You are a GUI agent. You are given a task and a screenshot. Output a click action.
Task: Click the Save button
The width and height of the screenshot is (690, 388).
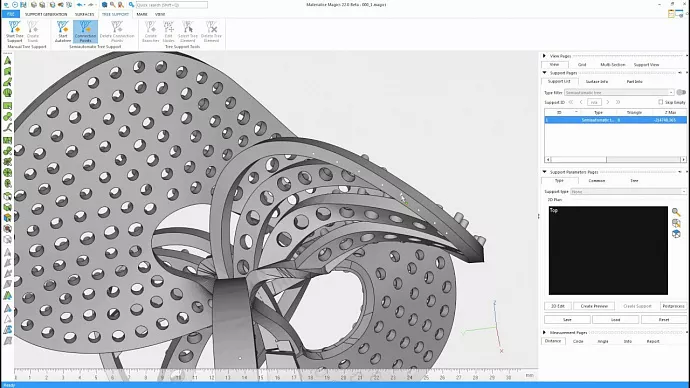tap(567, 319)
